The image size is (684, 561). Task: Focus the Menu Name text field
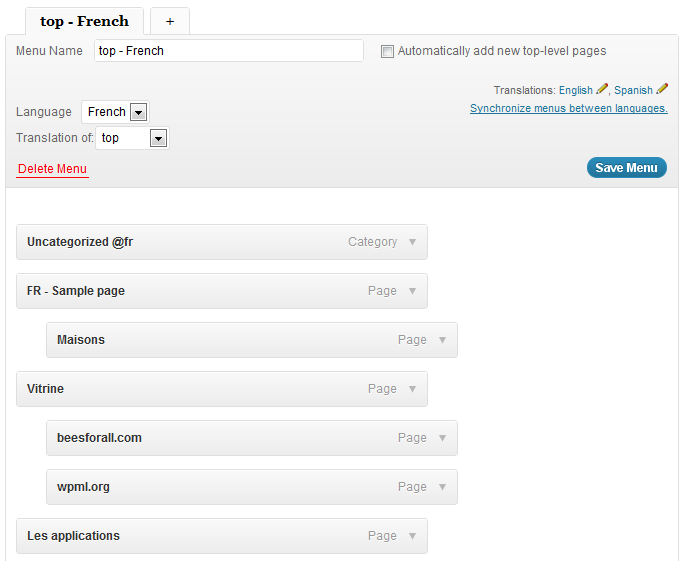229,51
